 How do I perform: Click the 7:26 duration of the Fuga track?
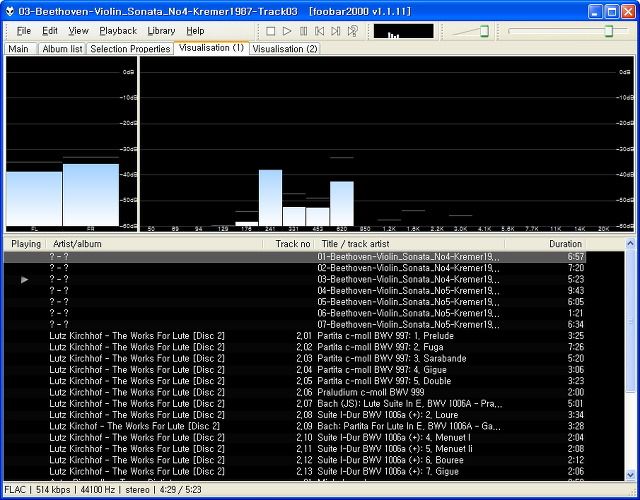(x=576, y=347)
